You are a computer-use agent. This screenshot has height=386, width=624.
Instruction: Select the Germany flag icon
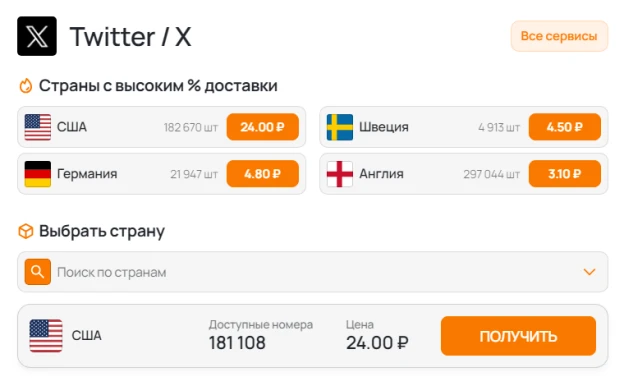pyautogui.click(x=38, y=174)
